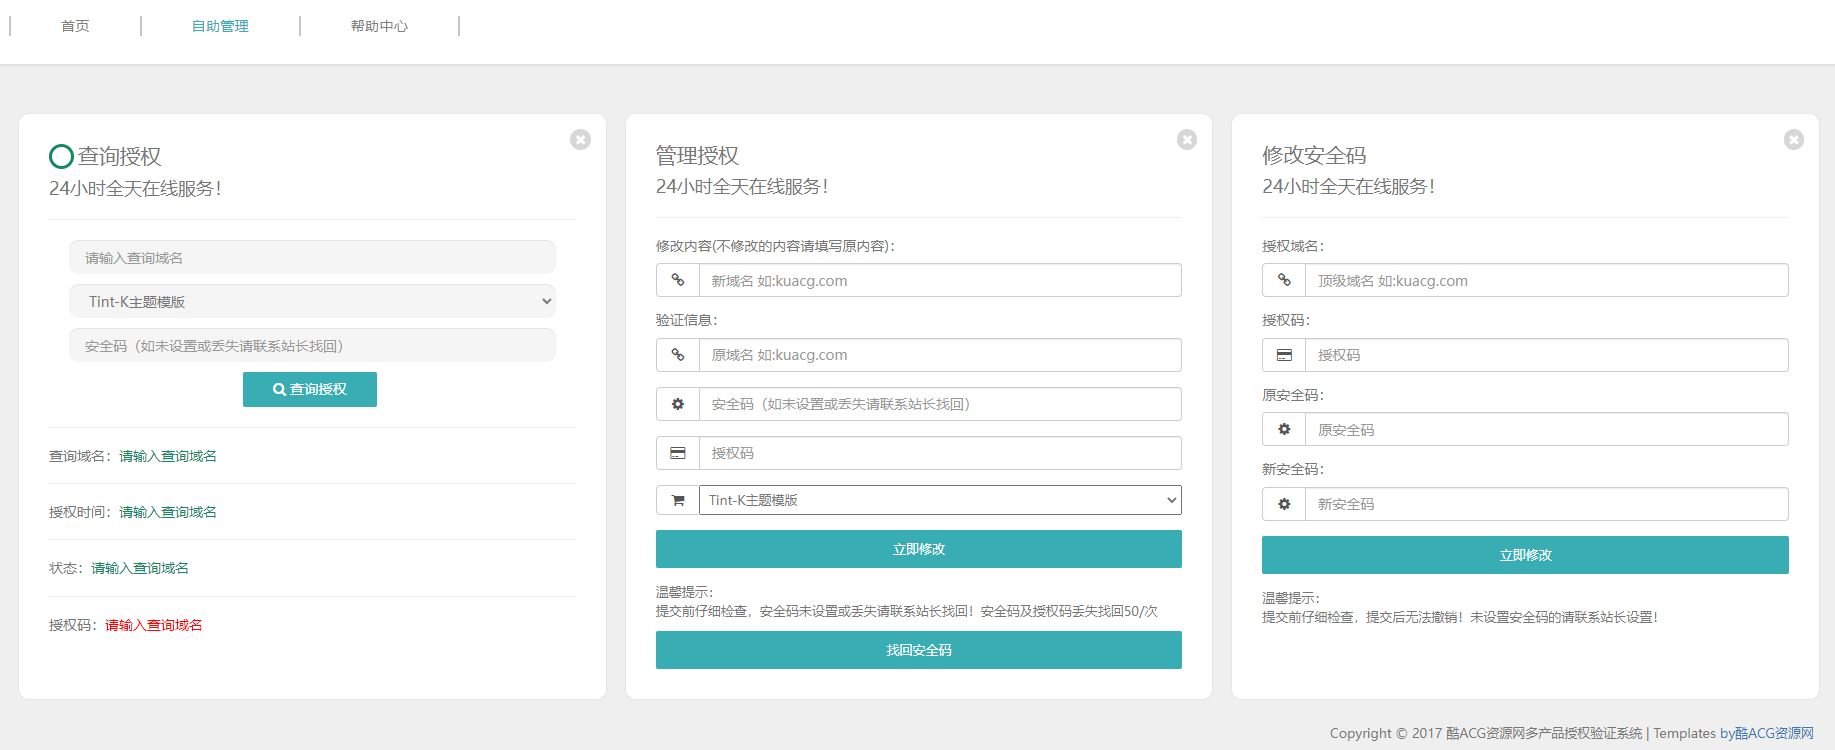Screen dimensions: 1835x750
Task: Open the Tint-K主题模版 dropdown in 查询授权 panel
Action: [x=312, y=301]
